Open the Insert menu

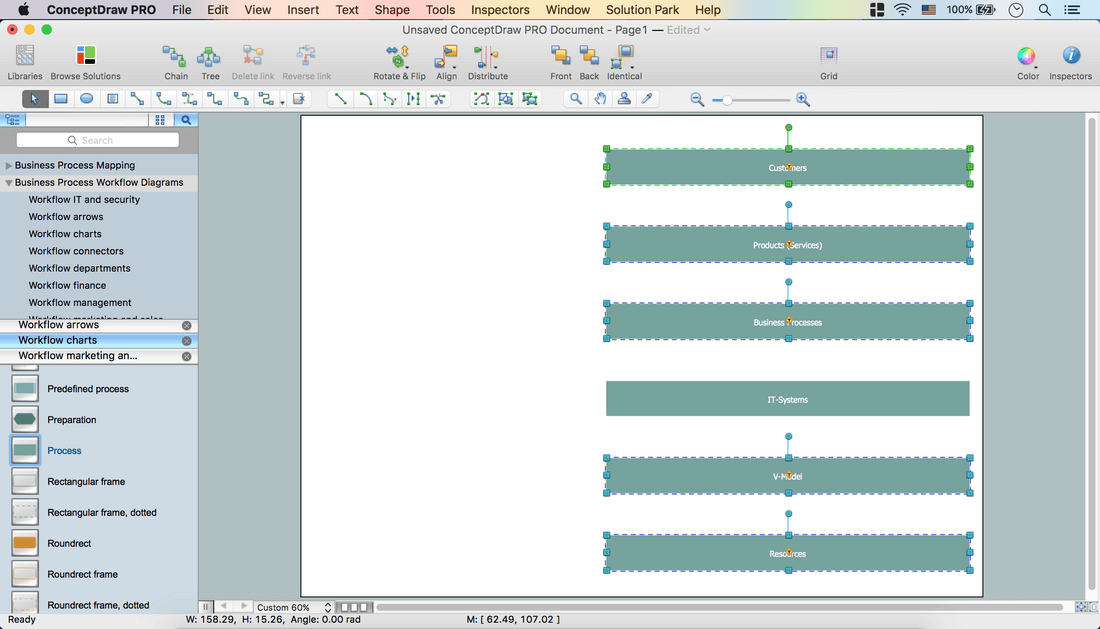coord(303,10)
